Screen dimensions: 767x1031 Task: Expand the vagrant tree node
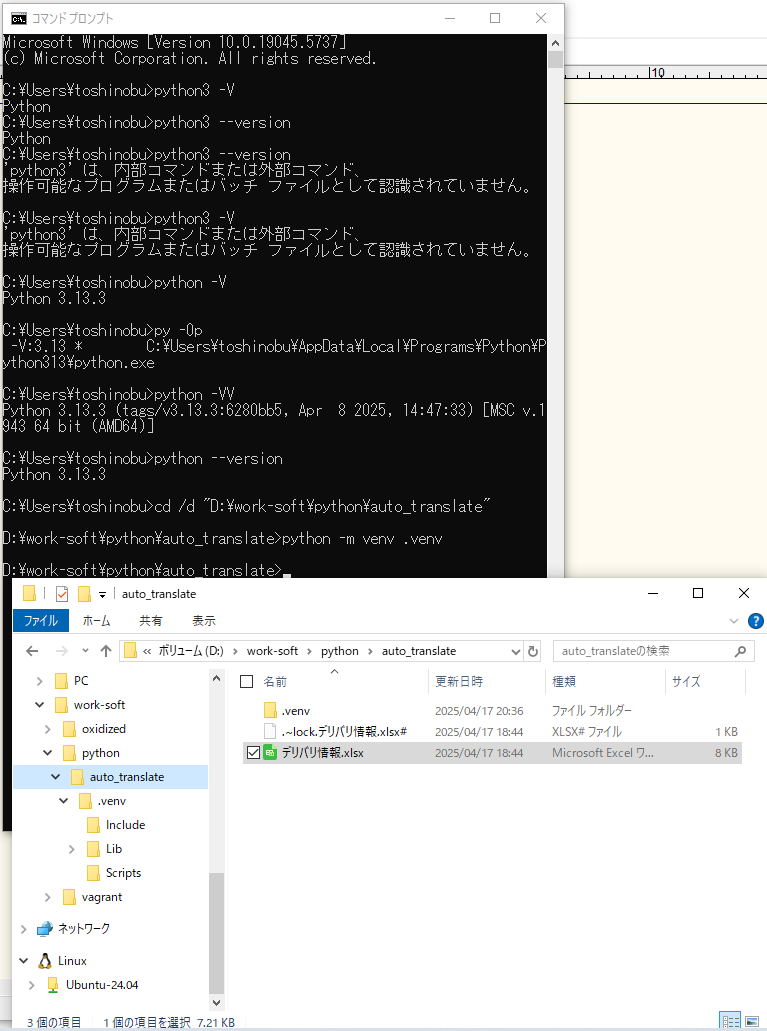point(47,898)
